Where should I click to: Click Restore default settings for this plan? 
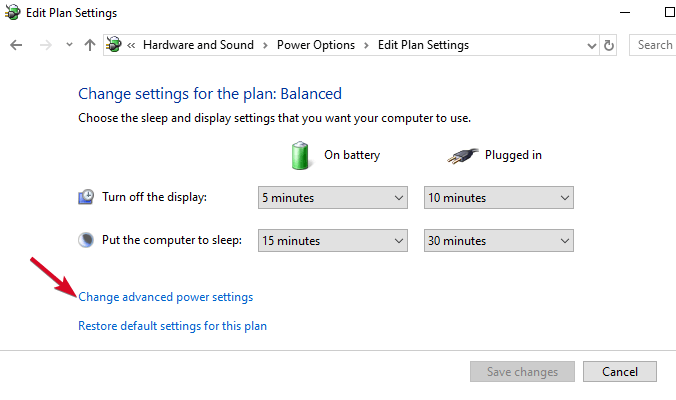point(172,326)
